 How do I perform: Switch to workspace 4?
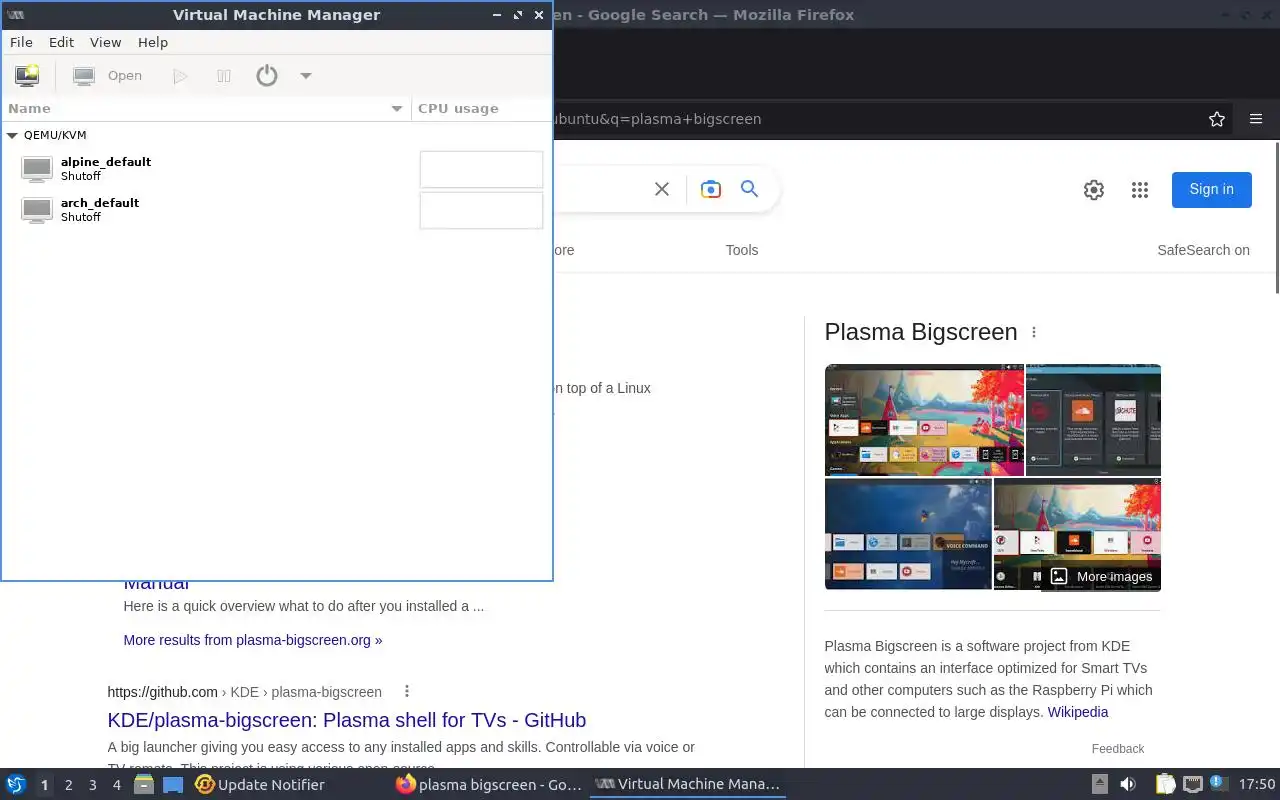click(x=117, y=785)
